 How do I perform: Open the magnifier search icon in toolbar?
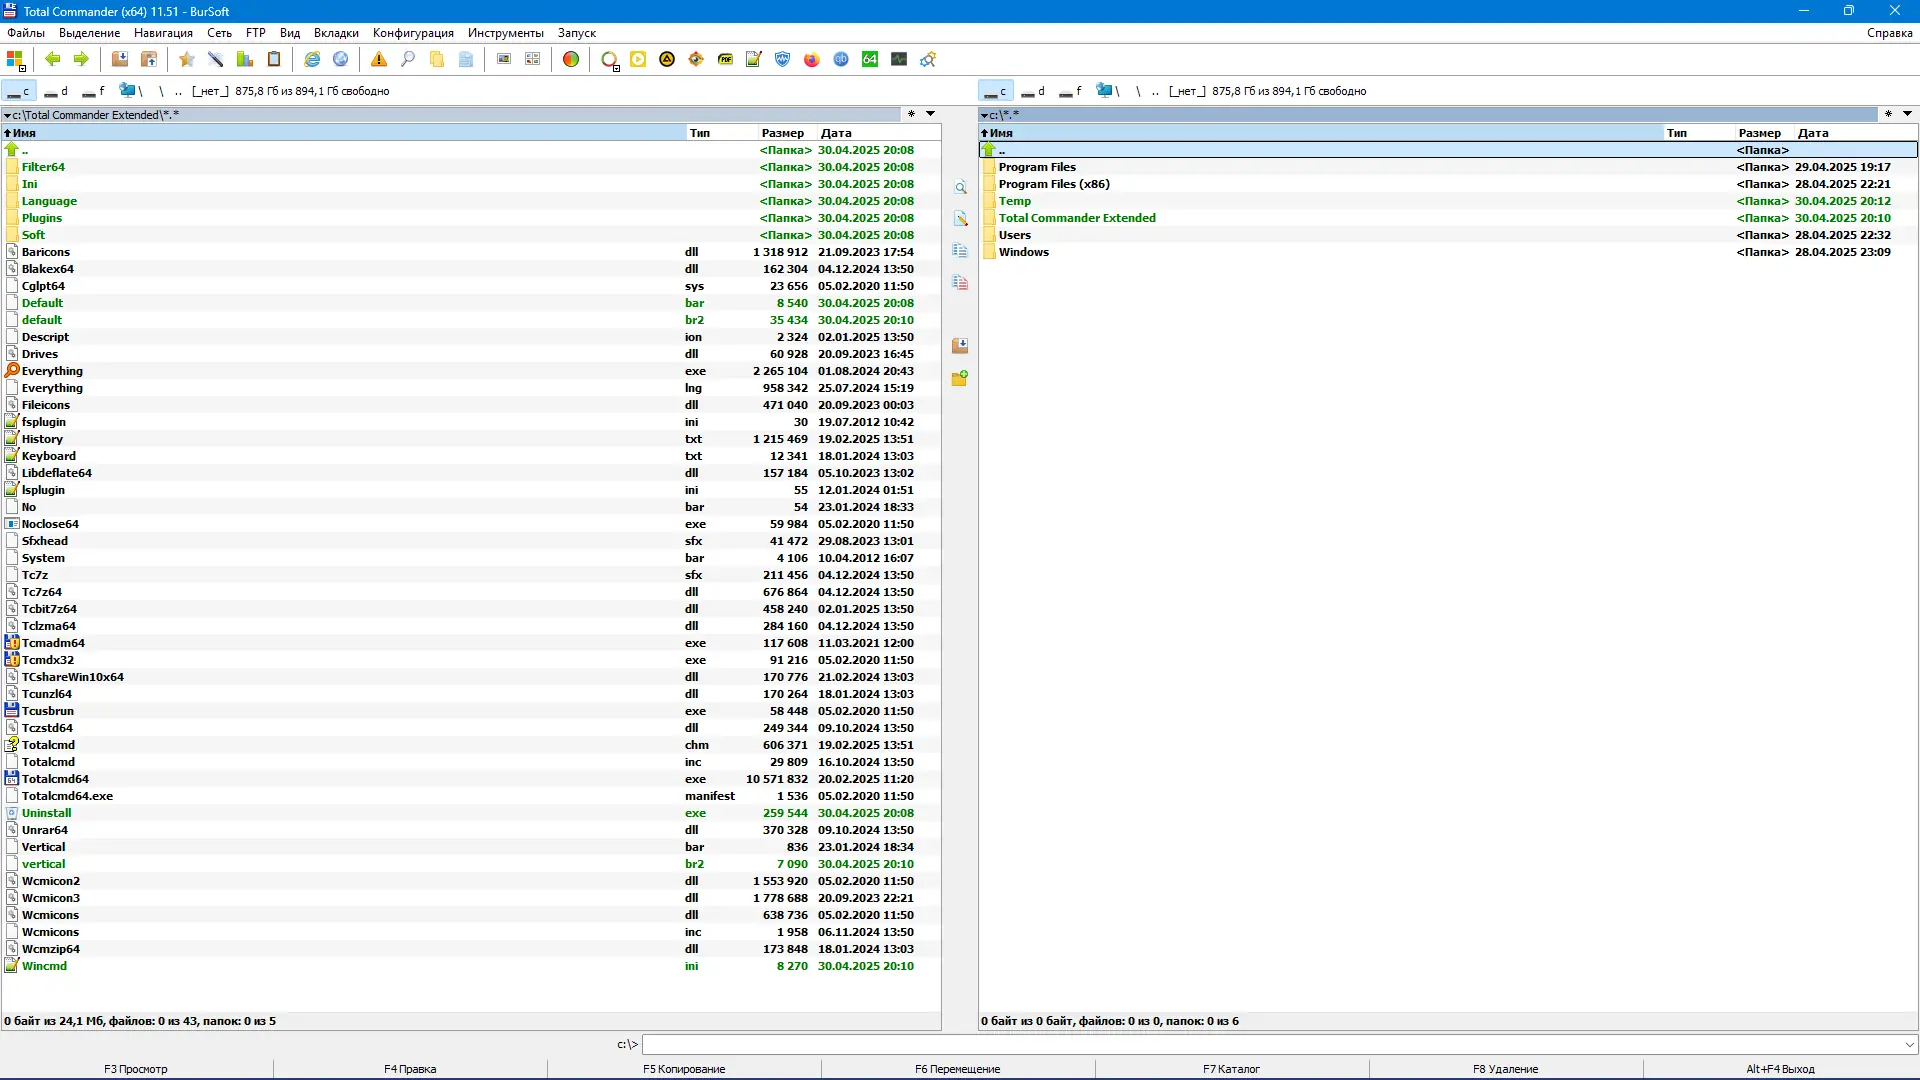click(x=408, y=60)
